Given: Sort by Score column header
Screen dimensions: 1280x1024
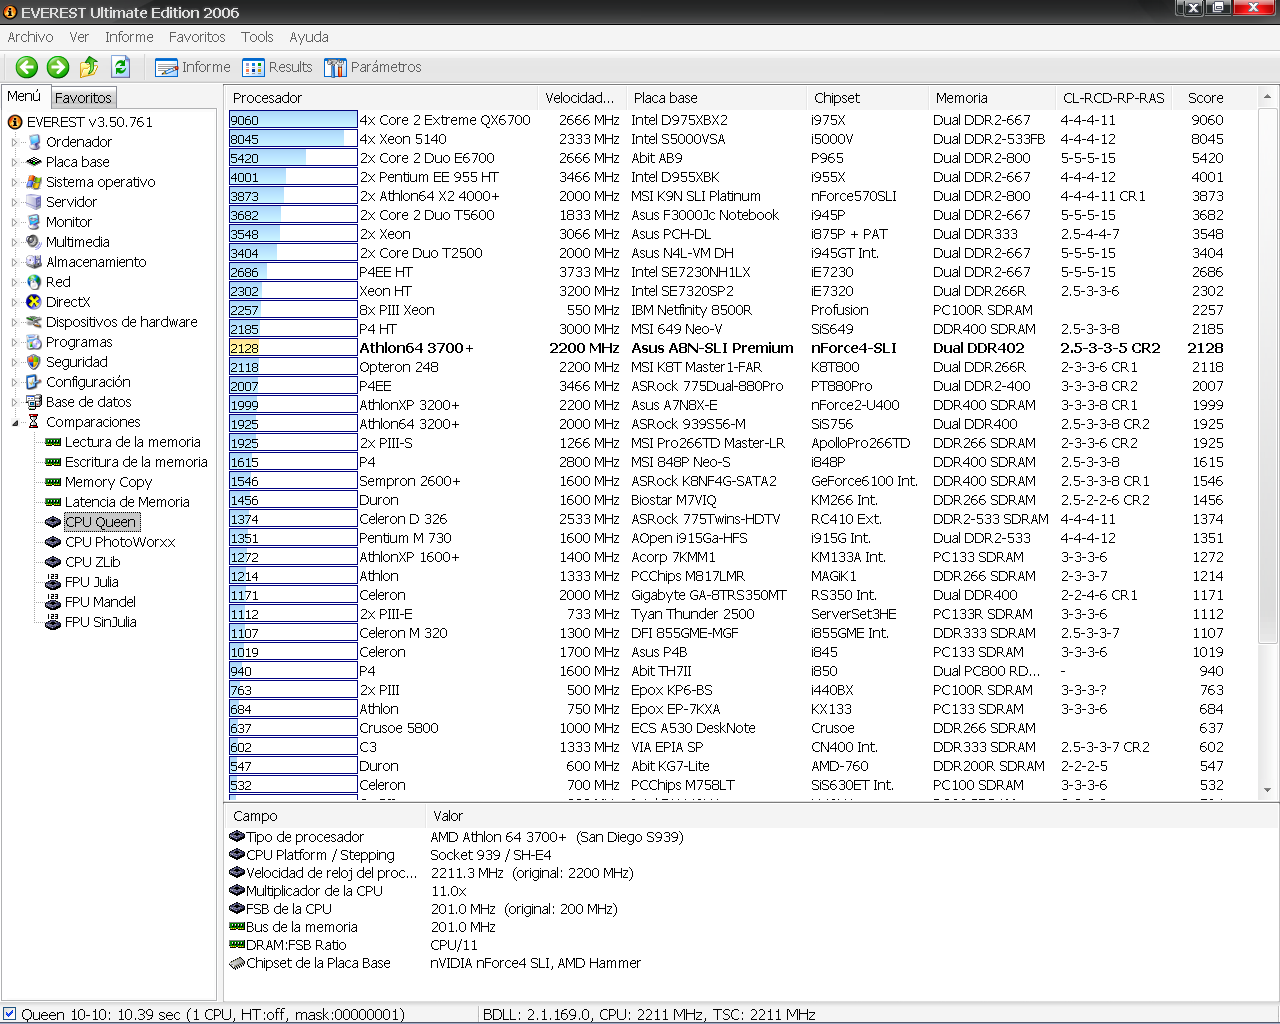Looking at the screenshot, I should coord(1214,98).
